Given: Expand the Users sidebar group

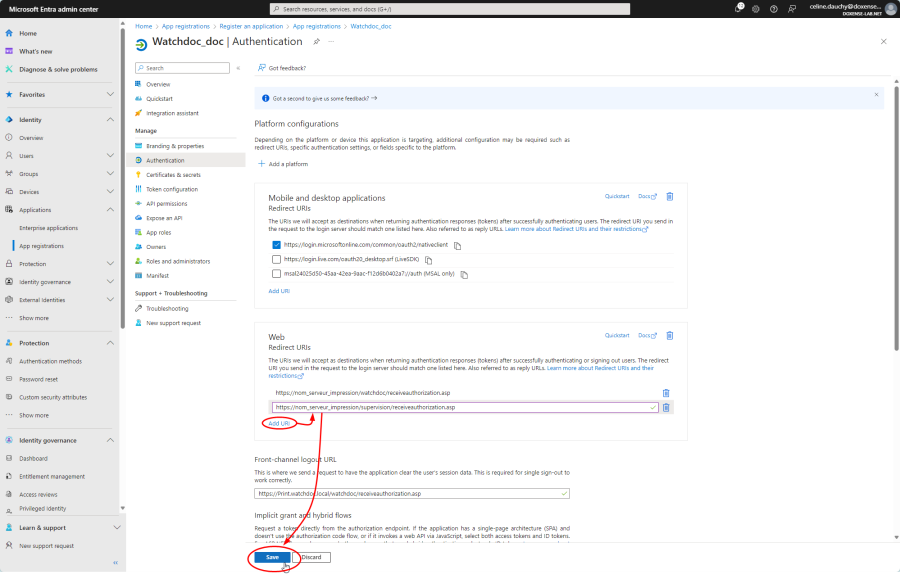Looking at the screenshot, I should point(110,156).
